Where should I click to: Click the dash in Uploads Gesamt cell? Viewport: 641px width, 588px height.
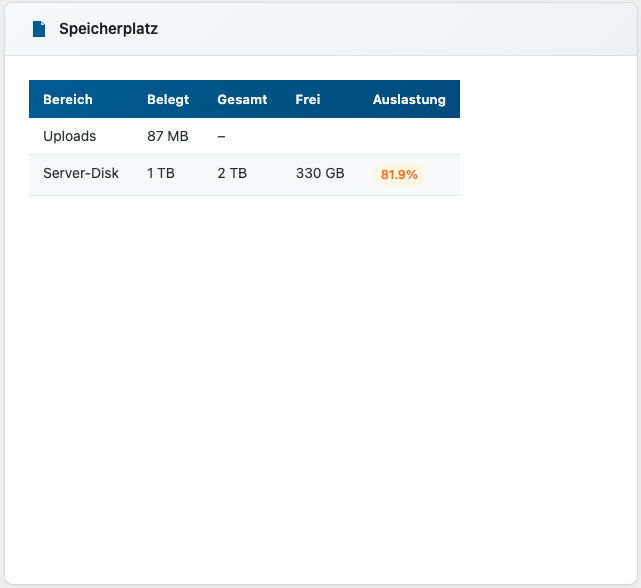click(221, 136)
